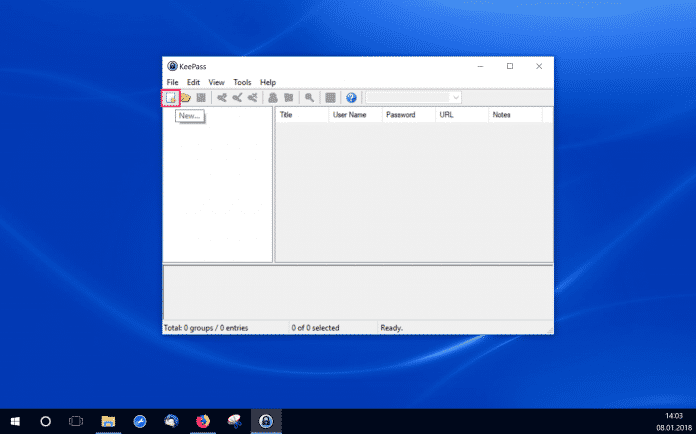The image size is (696, 434).
Task: Click inside the quick search box
Action: click(x=408, y=97)
